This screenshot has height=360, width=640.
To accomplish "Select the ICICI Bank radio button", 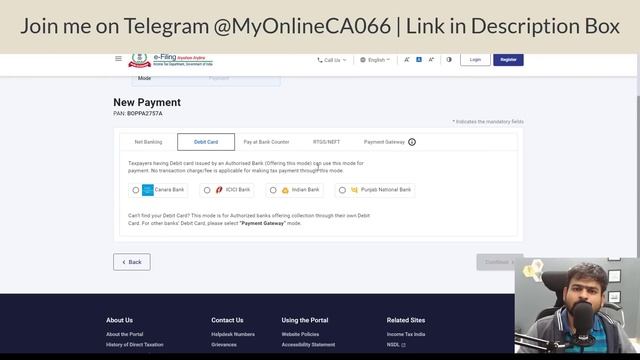I will pos(207,190).
